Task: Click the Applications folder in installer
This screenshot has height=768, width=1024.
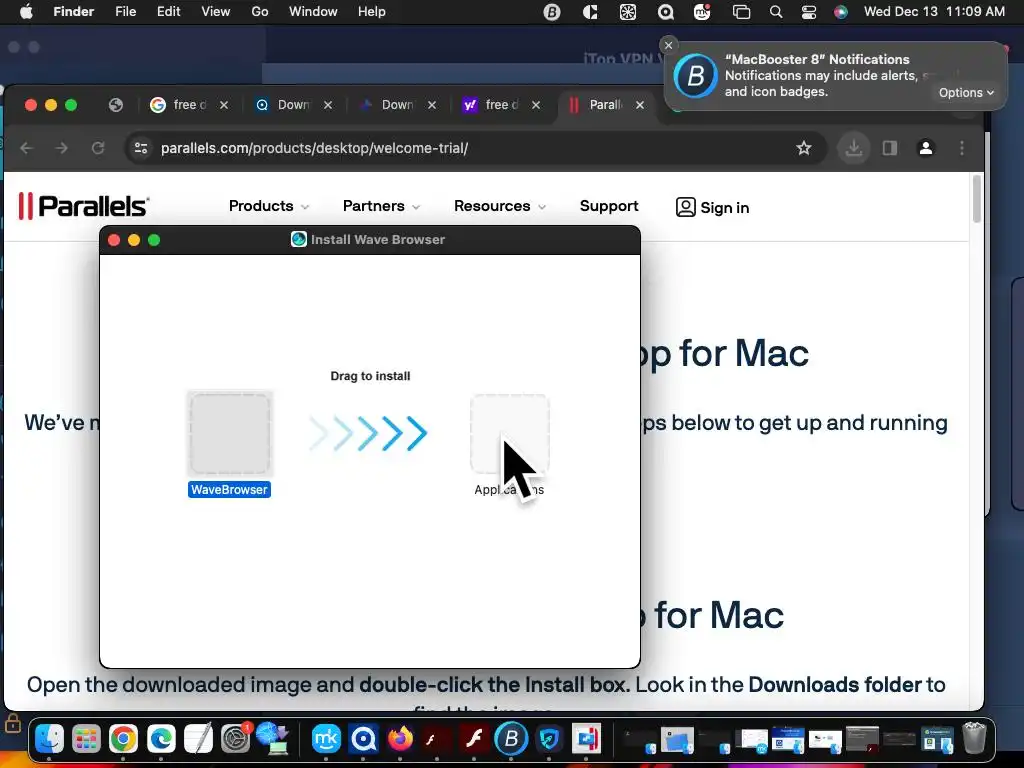Action: point(509,434)
